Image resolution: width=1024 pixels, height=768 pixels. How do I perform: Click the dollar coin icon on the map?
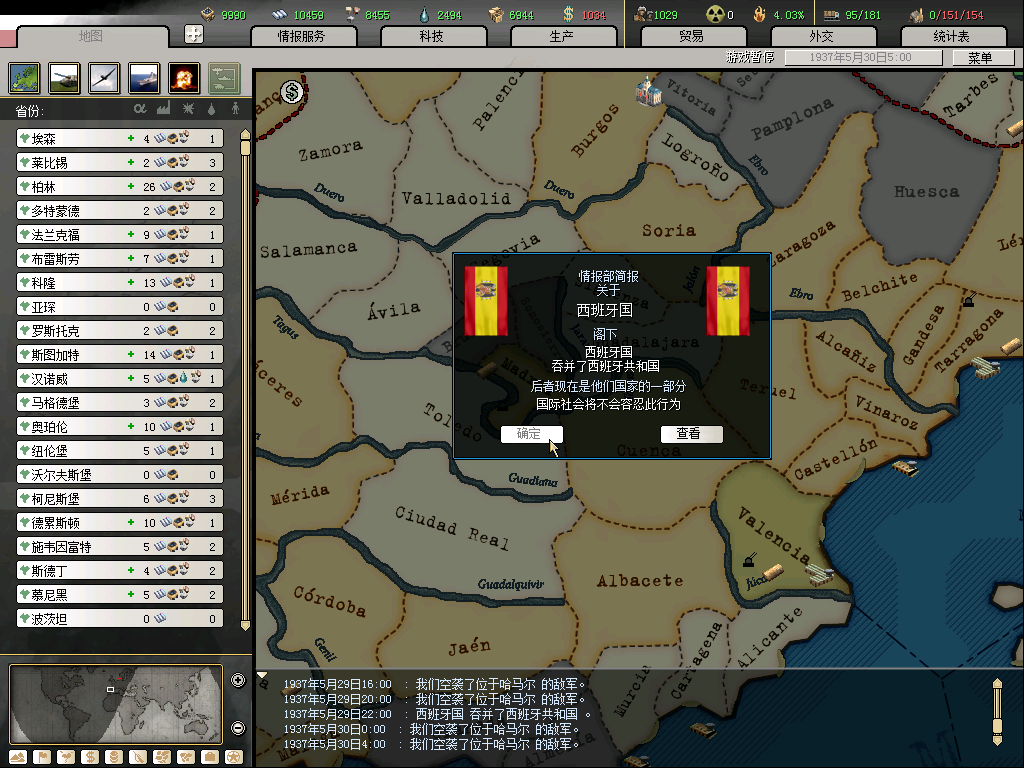[292, 93]
